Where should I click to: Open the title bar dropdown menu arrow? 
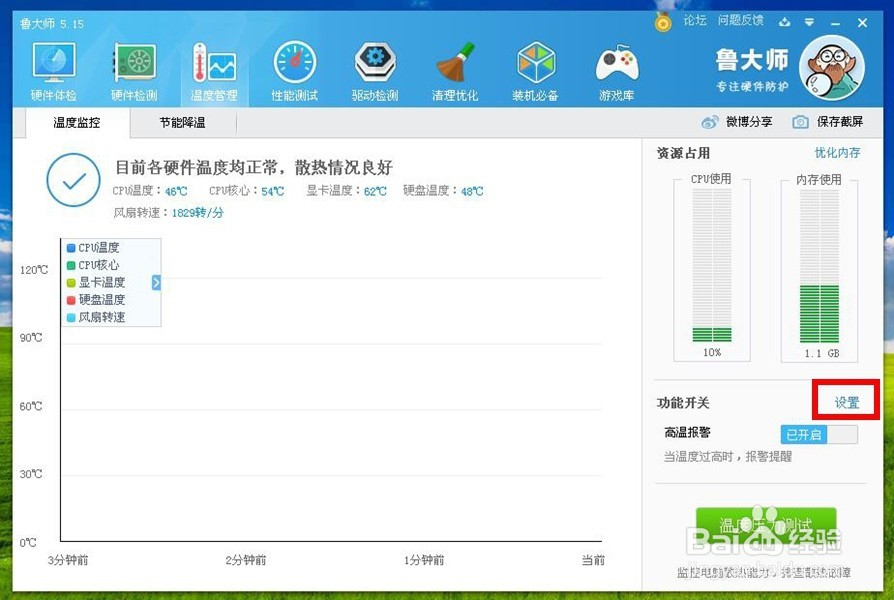pos(809,22)
